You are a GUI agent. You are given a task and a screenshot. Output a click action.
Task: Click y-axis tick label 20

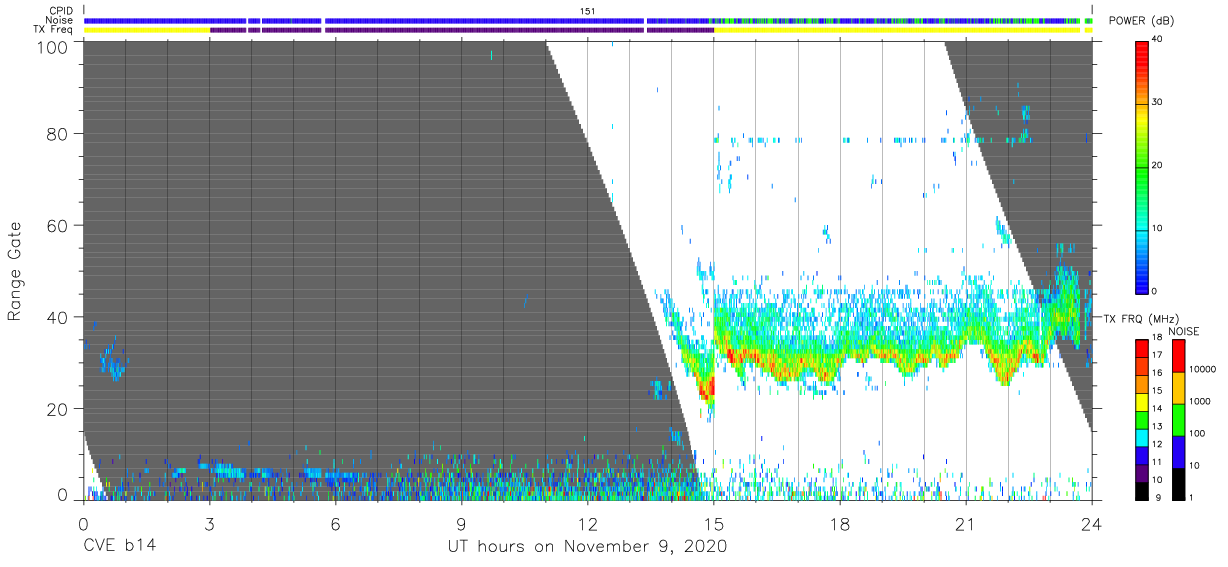[x=57, y=408]
